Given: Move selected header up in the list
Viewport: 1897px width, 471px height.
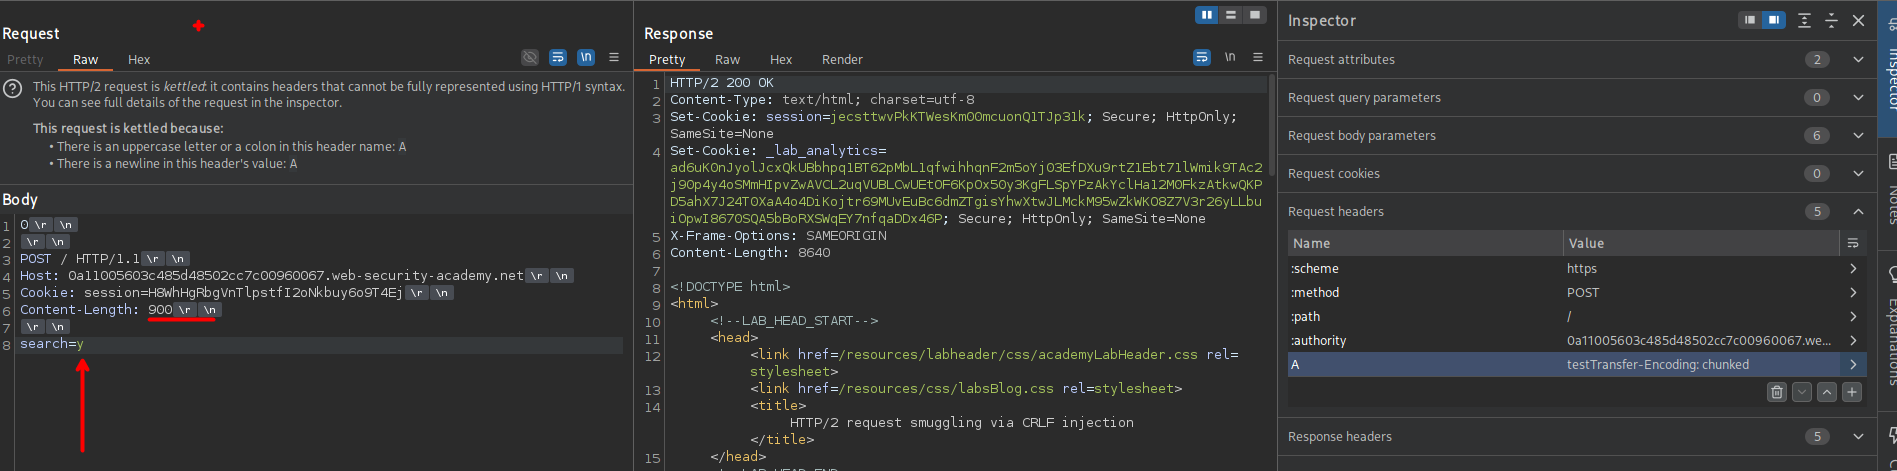Looking at the screenshot, I should tap(1827, 392).
